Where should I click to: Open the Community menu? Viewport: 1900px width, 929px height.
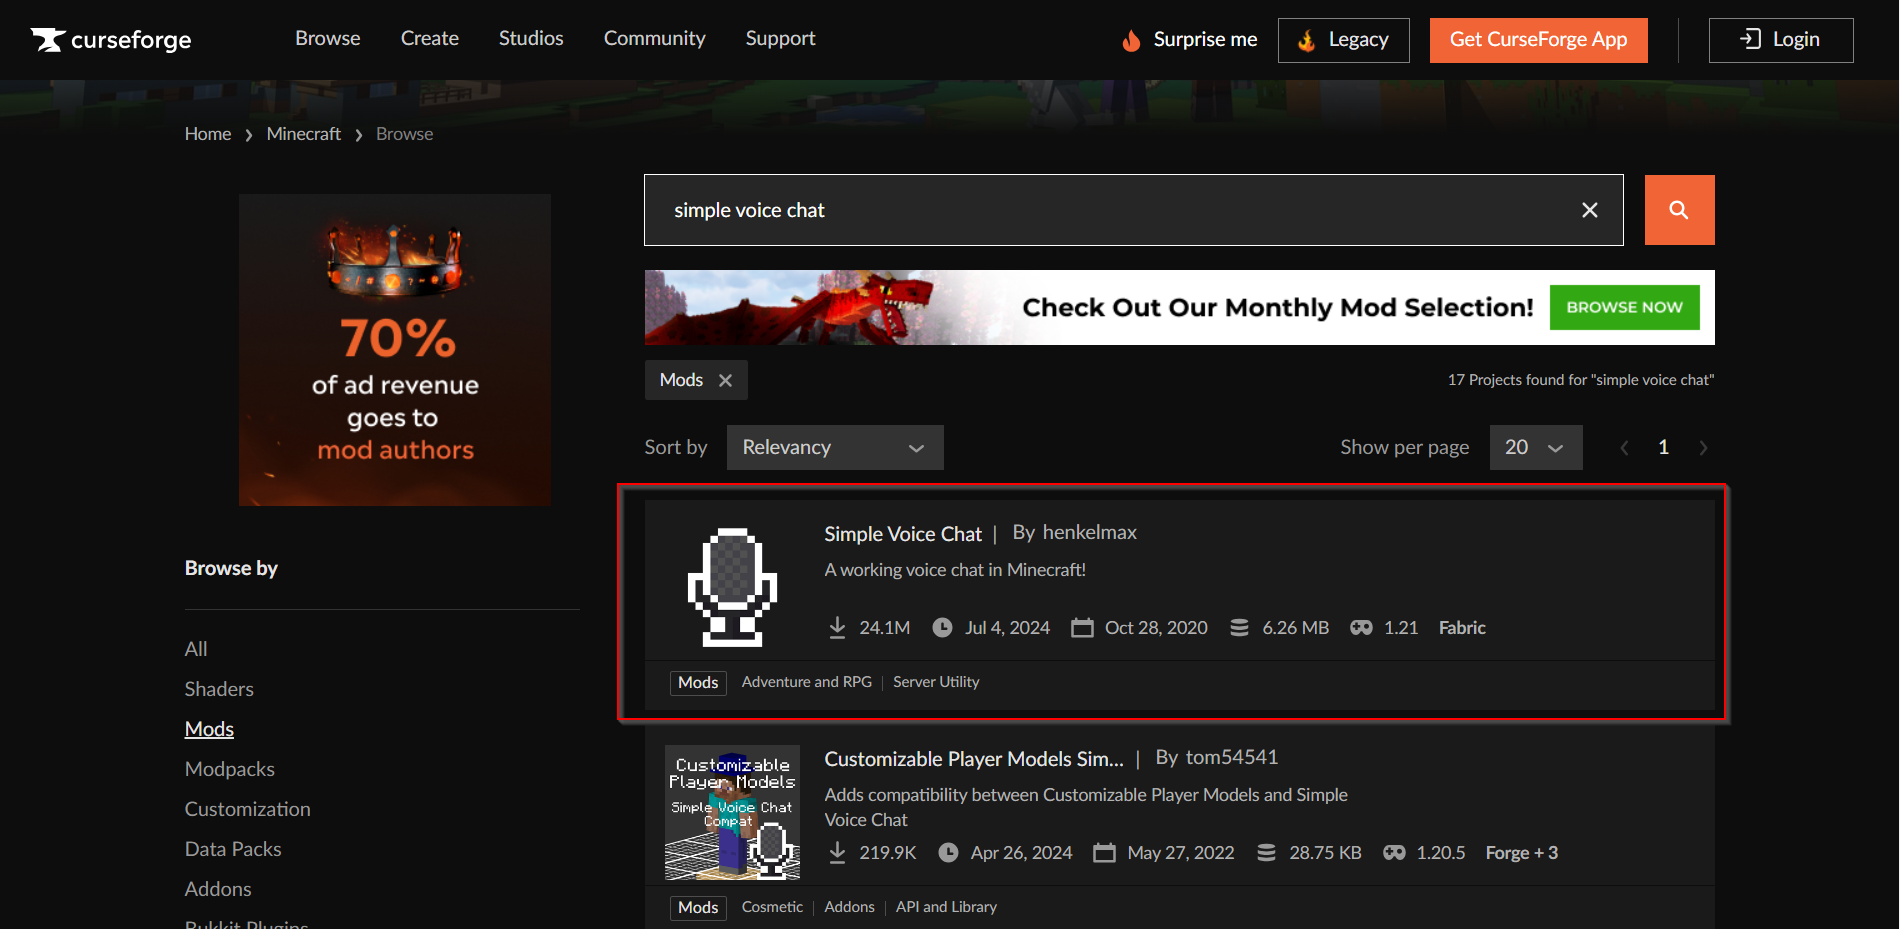coord(655,38)
